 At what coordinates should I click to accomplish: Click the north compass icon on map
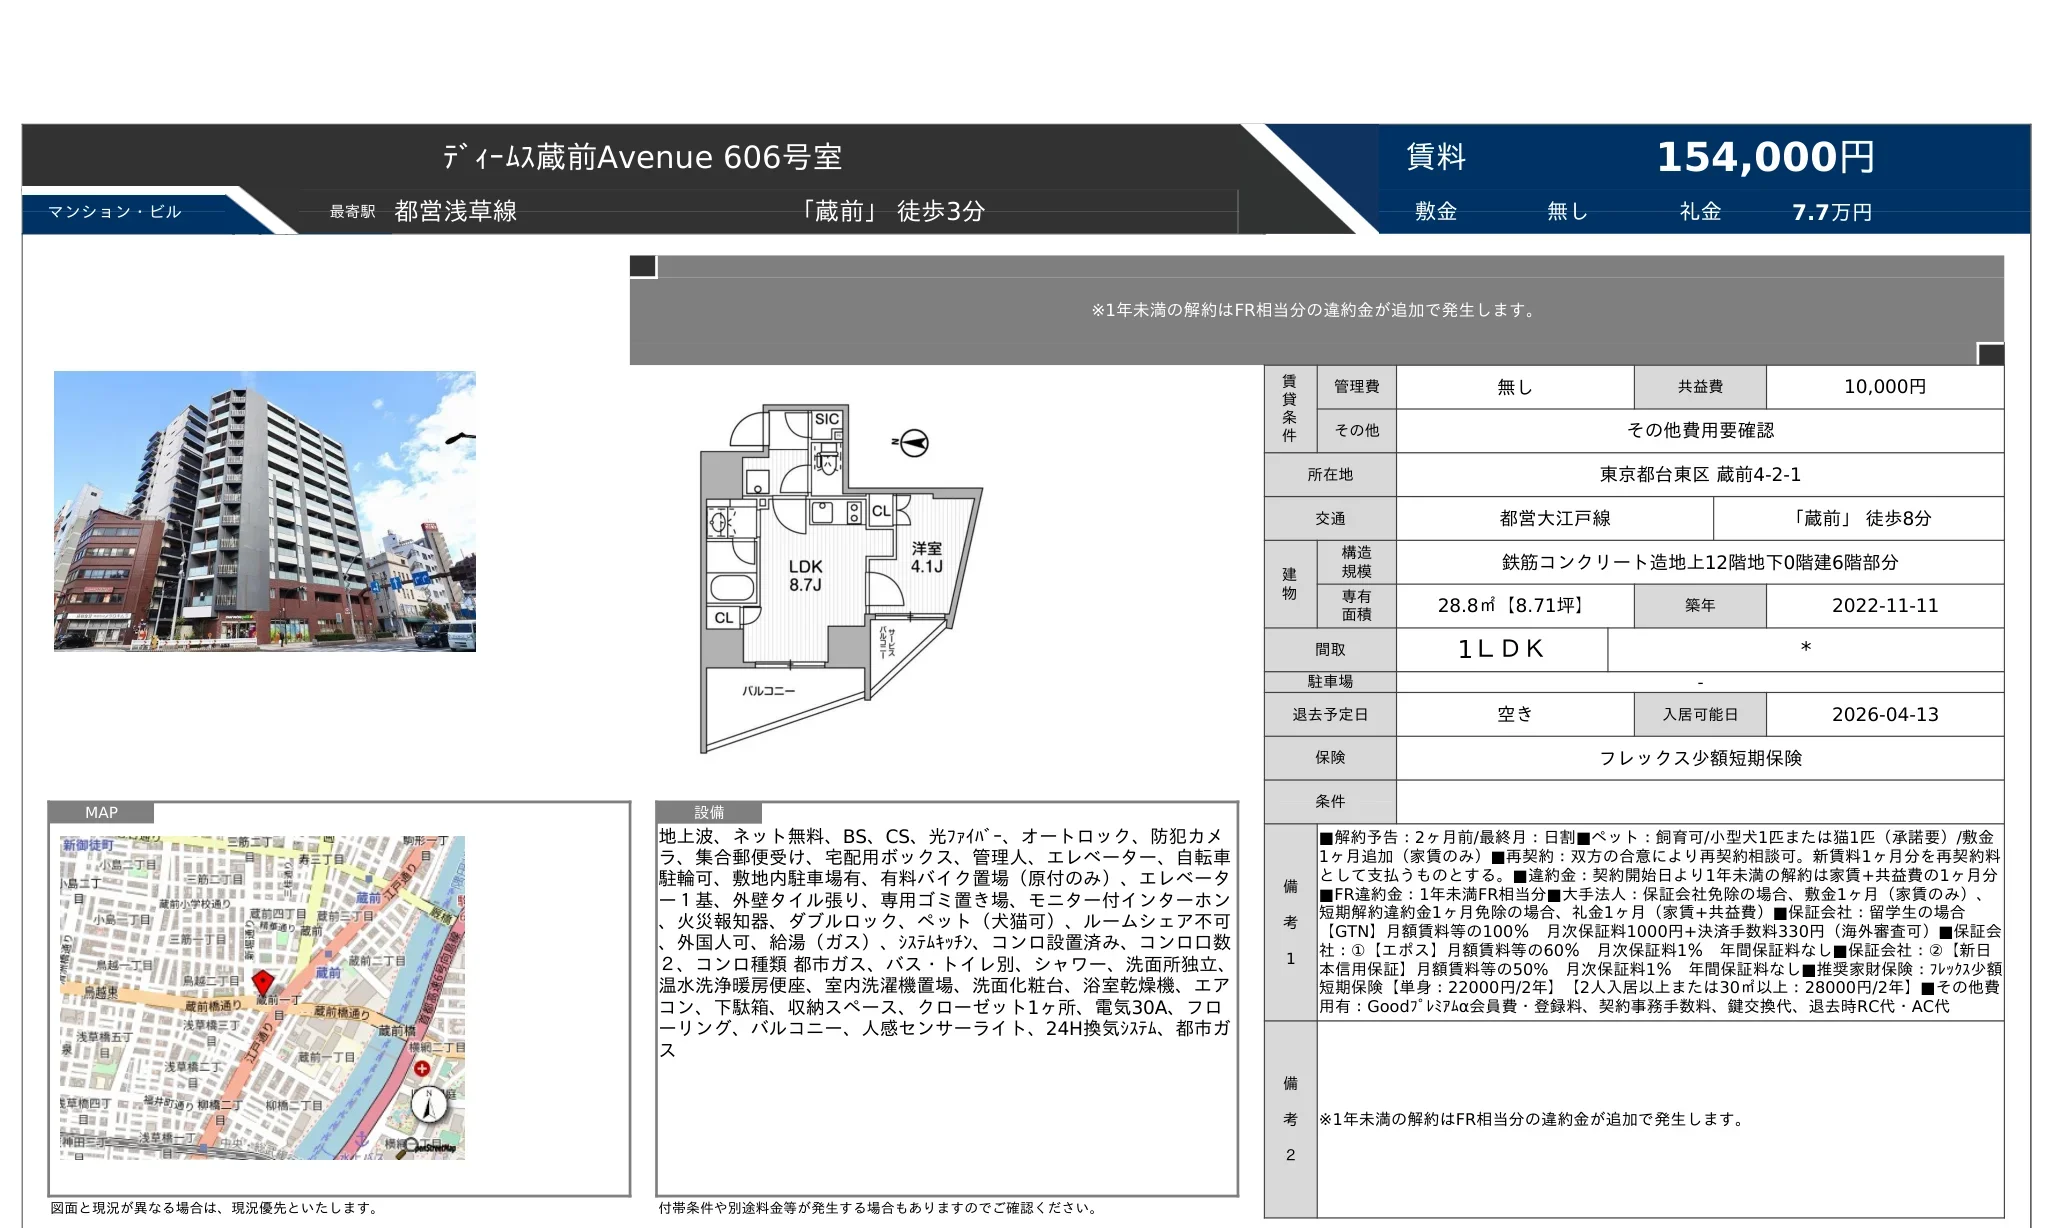(428, 1104)
